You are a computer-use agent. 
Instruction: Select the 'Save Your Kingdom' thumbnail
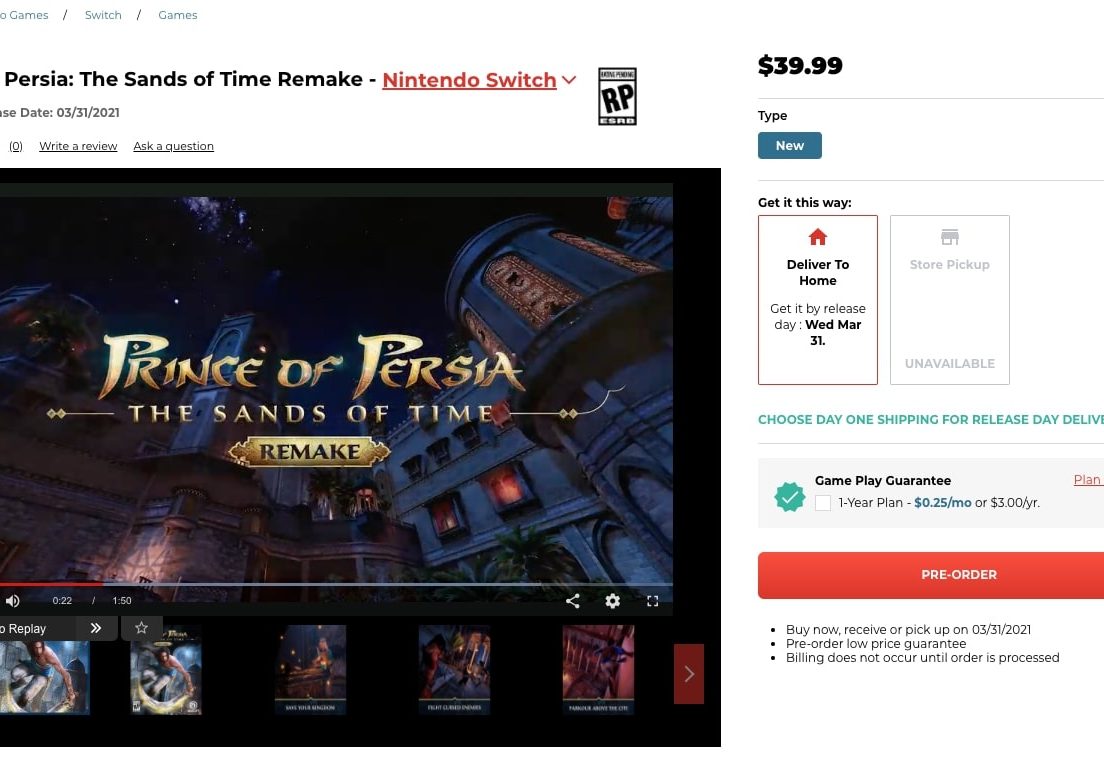[x=310, y=670]
